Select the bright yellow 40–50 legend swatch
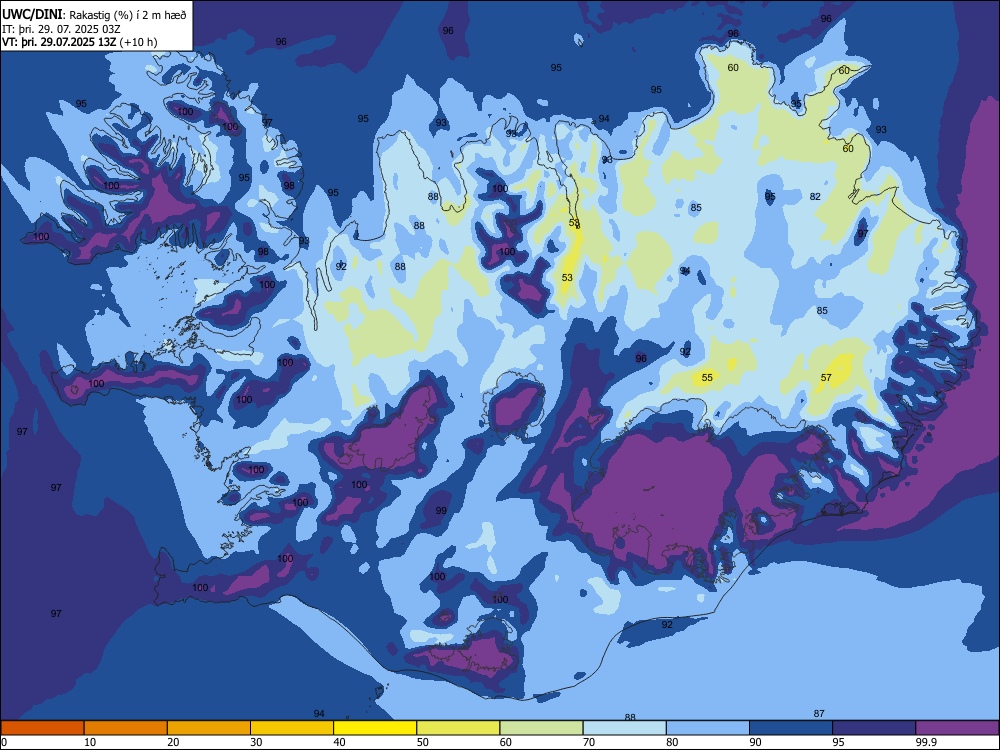 375,728
